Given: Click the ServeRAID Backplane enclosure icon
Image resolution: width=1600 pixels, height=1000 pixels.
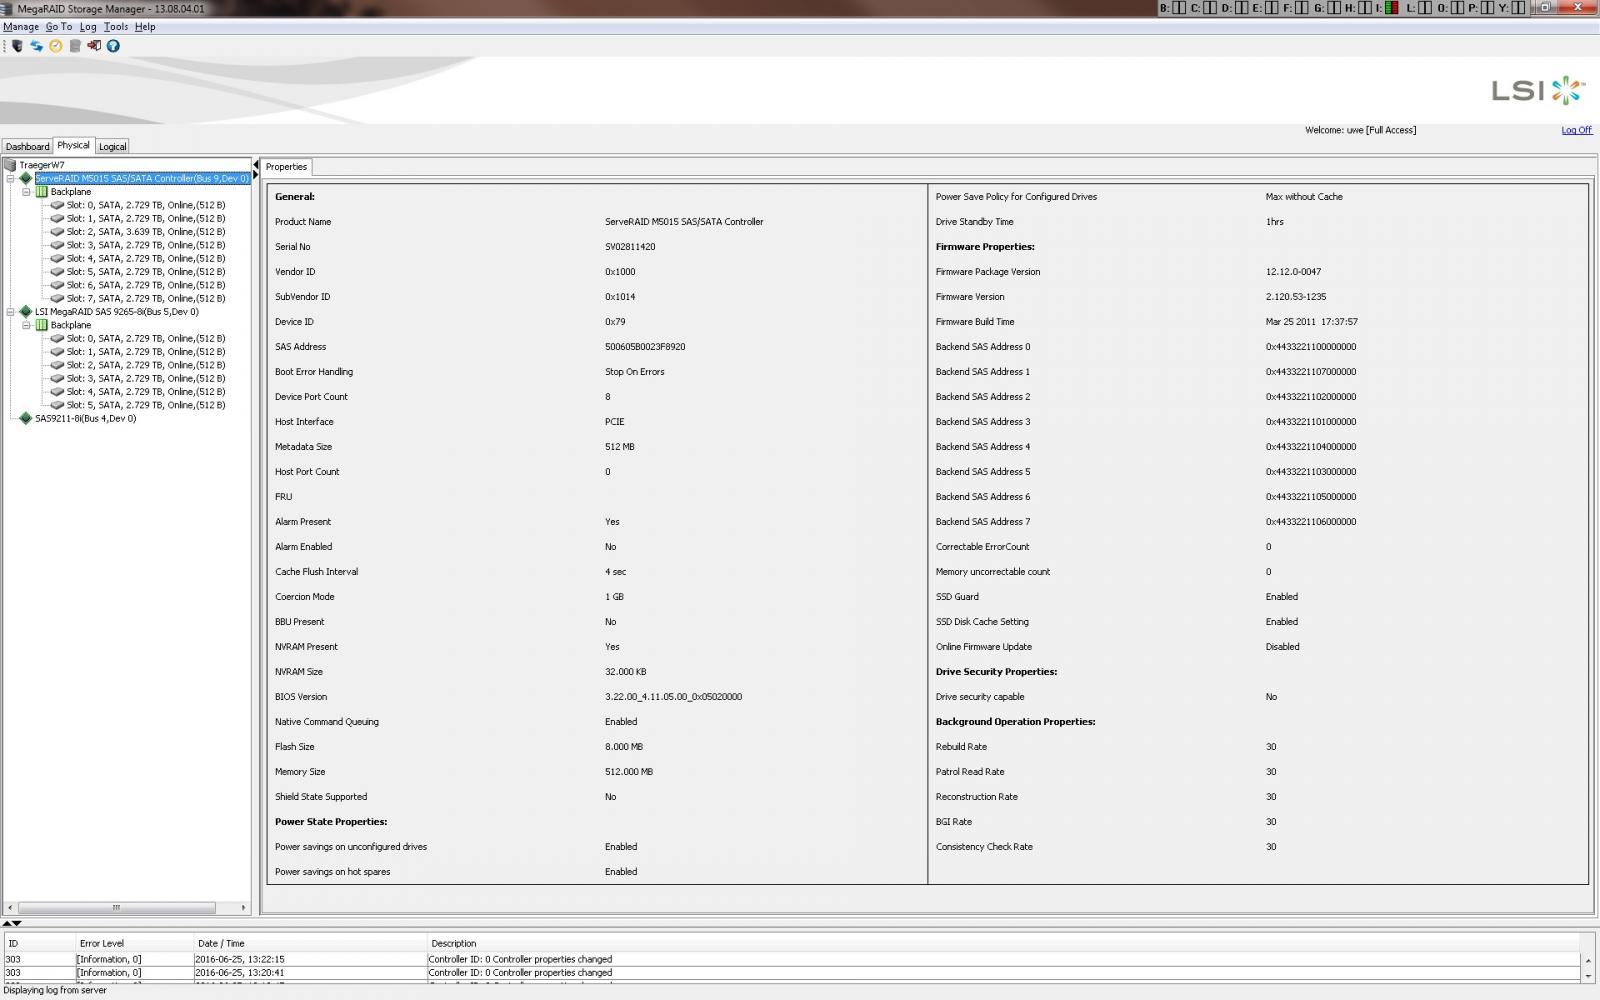Looking at the screenshot, I should coord(41,192).
